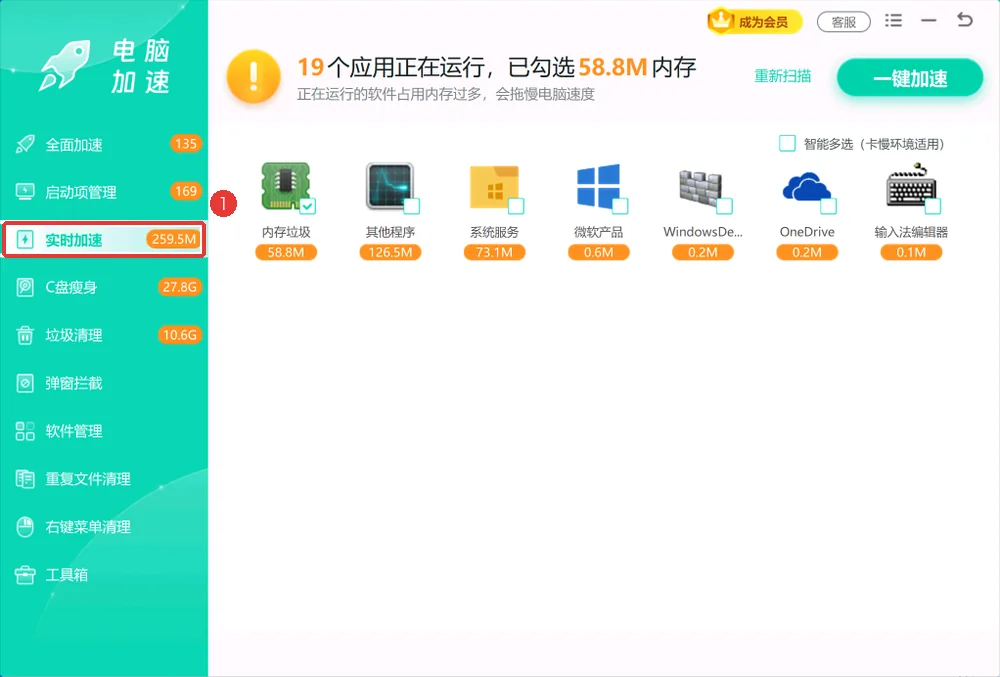Click the 内存垃圾 memory chip icon

coord(285,186)
